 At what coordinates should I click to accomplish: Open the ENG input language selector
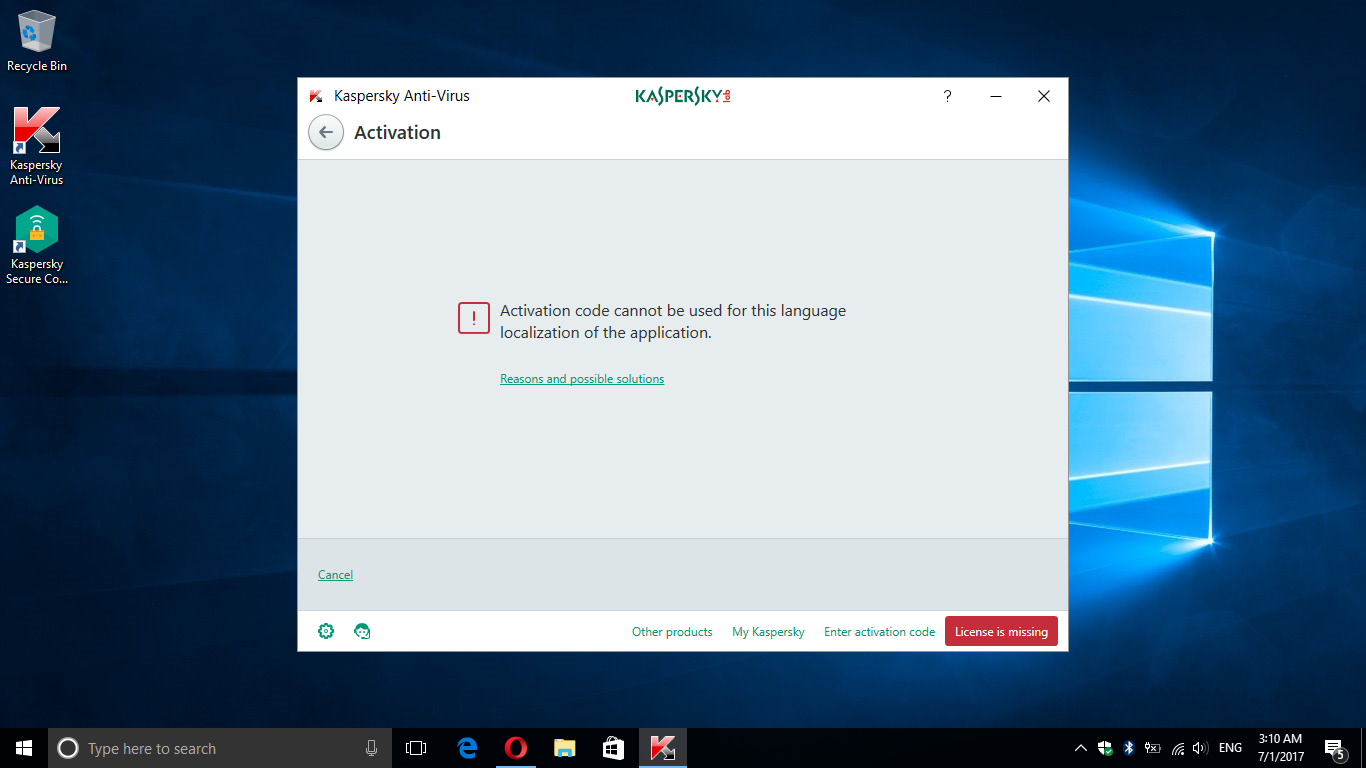pos(1230,748)
